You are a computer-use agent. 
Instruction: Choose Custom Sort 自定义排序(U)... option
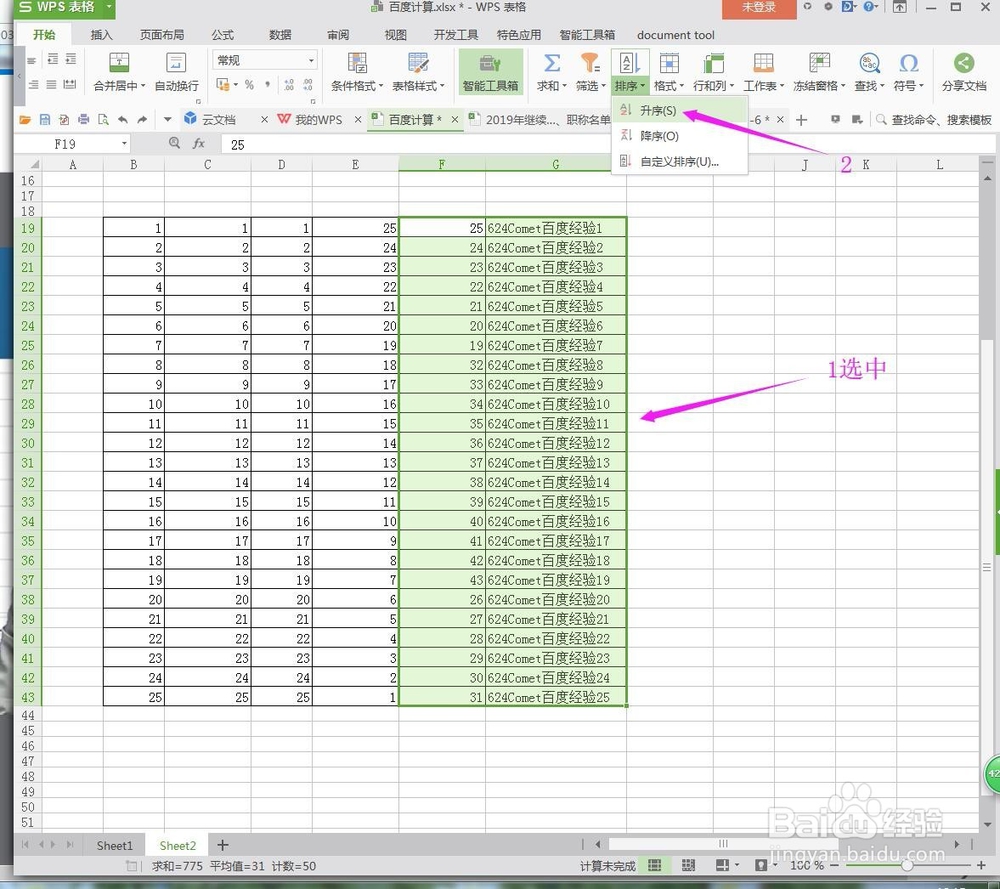pos(679,161)
